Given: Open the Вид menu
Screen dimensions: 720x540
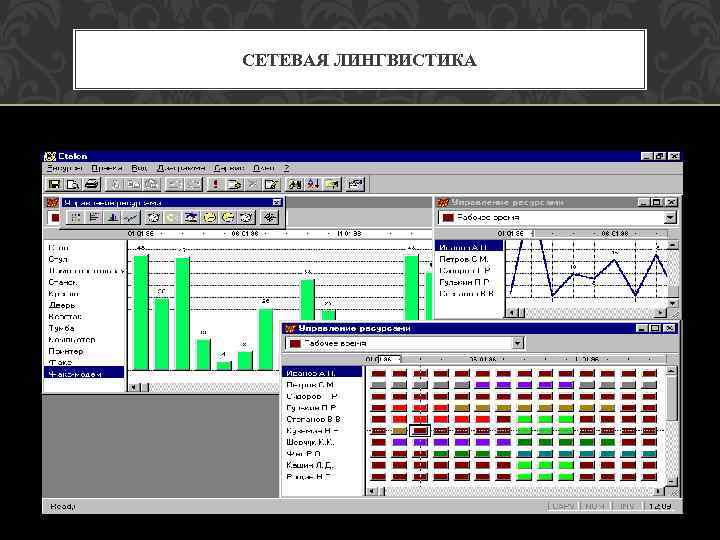Looking at the screenshot, I should coord(139,169).
